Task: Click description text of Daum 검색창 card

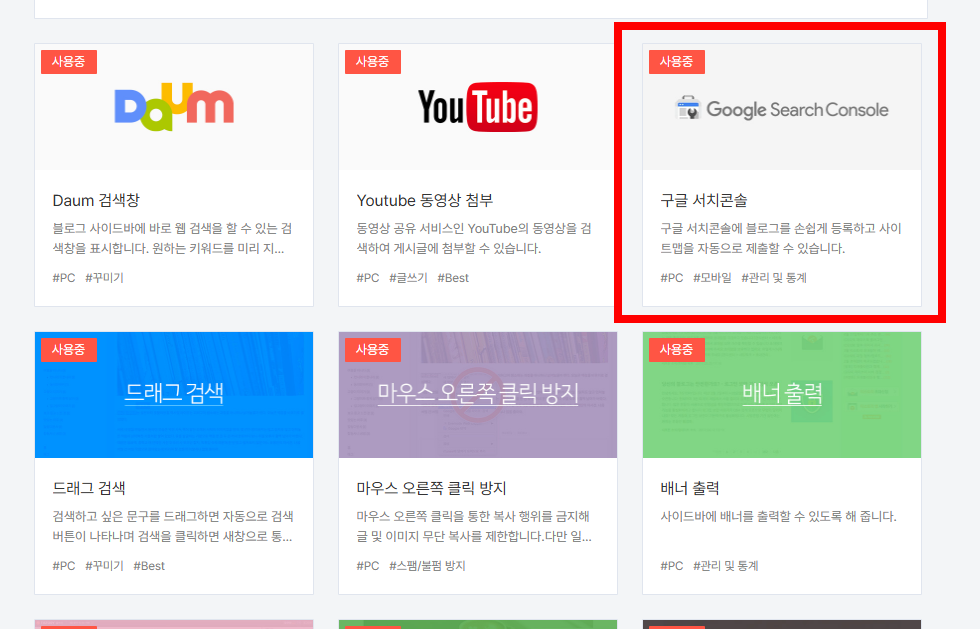Action: pos(172,238)
